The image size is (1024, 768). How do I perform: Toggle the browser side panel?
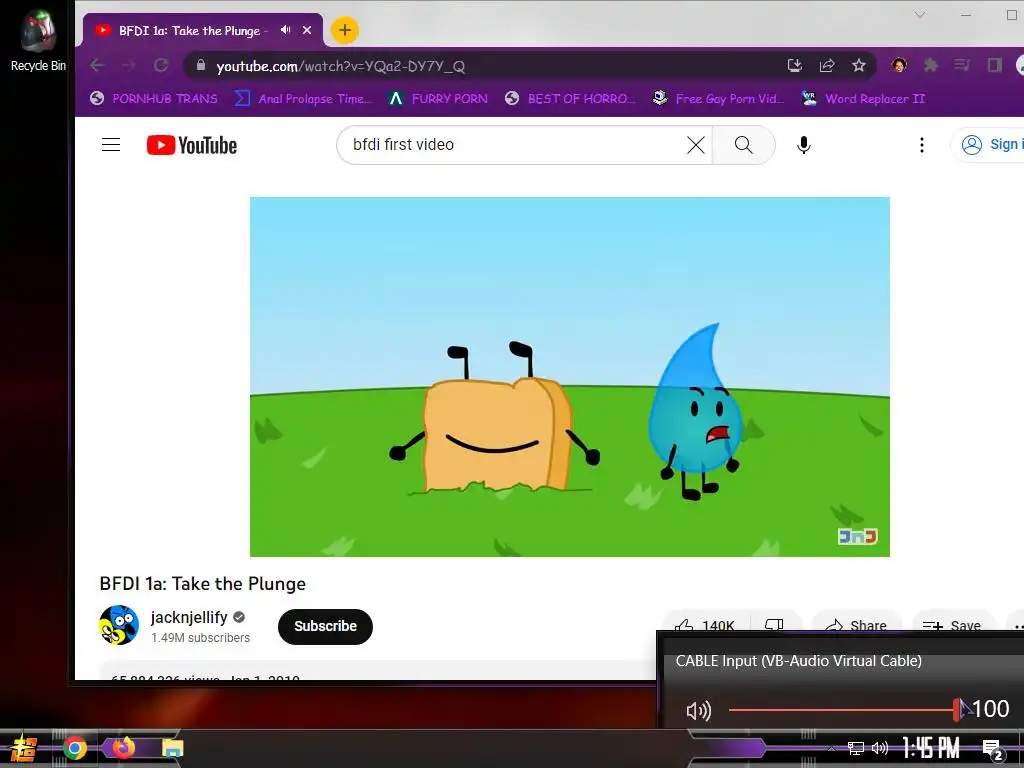point(994,65)
